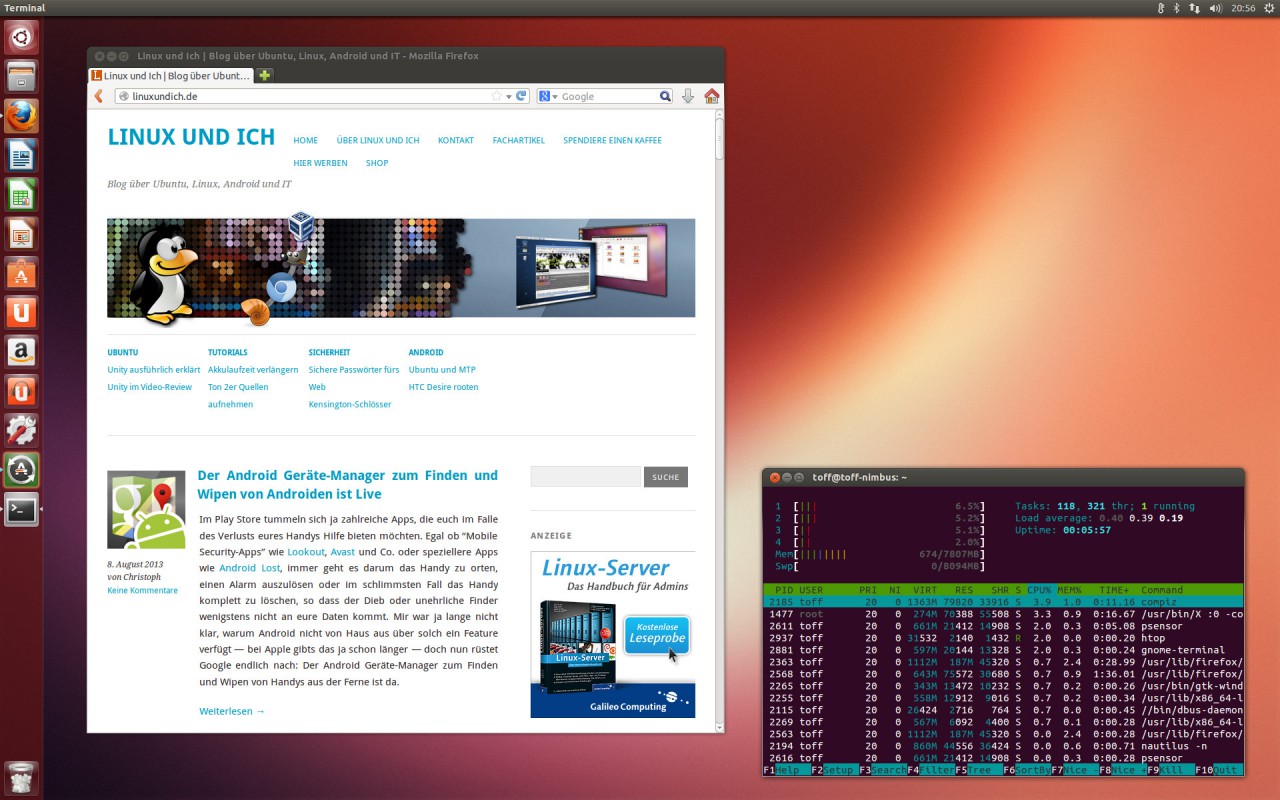Open HTC Desire rooten link
Screen dimensions: 1280x800
443,387
